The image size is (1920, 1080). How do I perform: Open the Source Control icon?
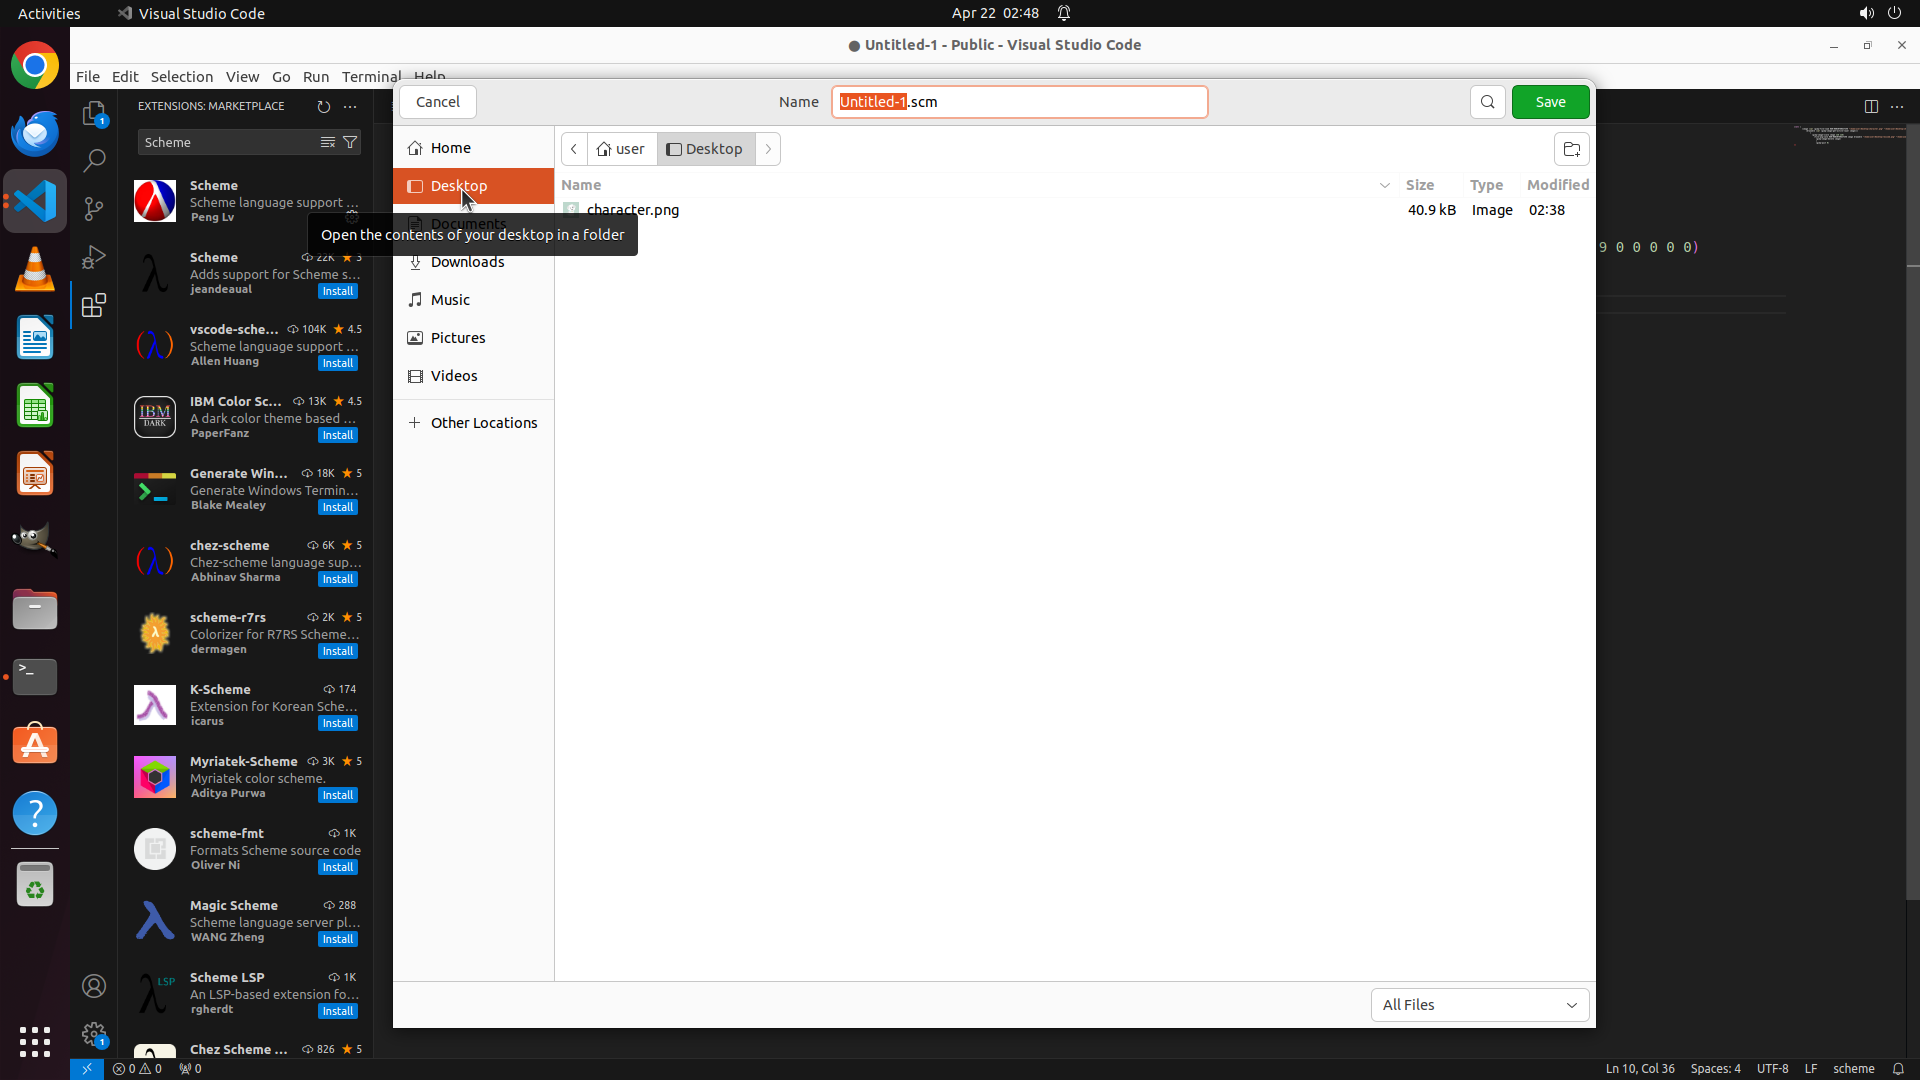94,208
